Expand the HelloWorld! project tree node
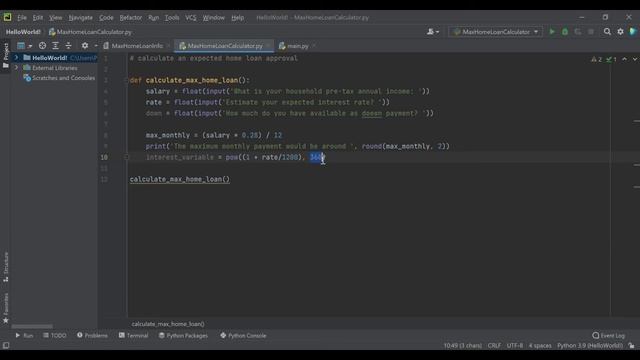Viewport: 640px width, 360px height. click(16, 58)
